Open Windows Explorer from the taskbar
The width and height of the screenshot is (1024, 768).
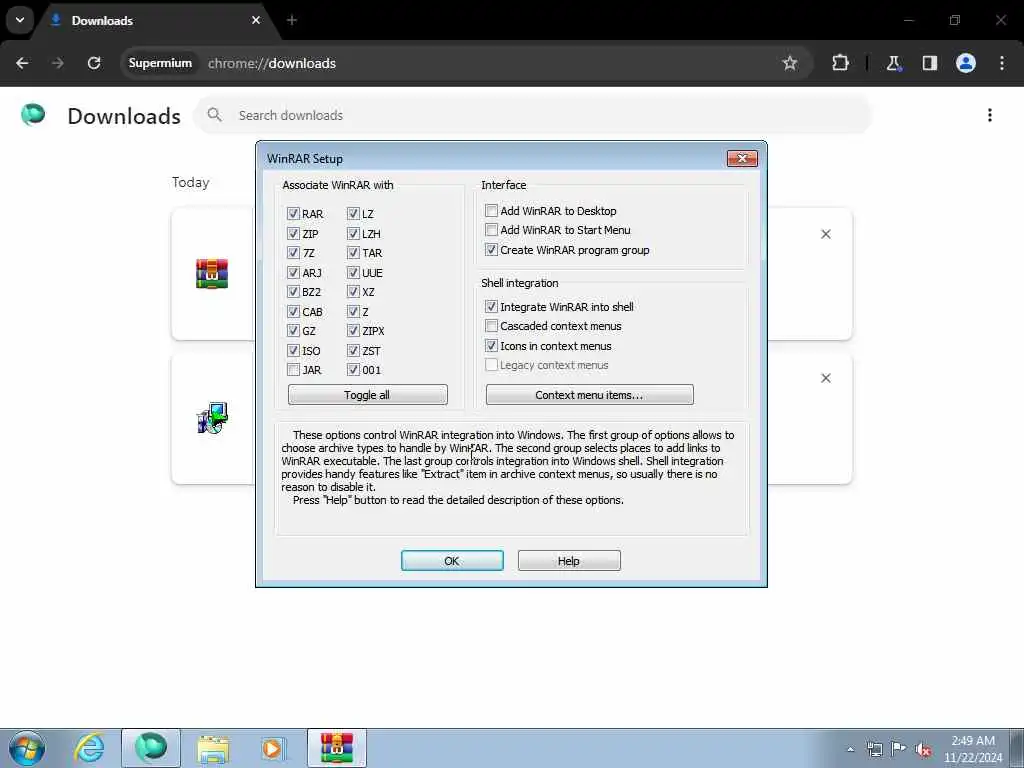[213, 748]
